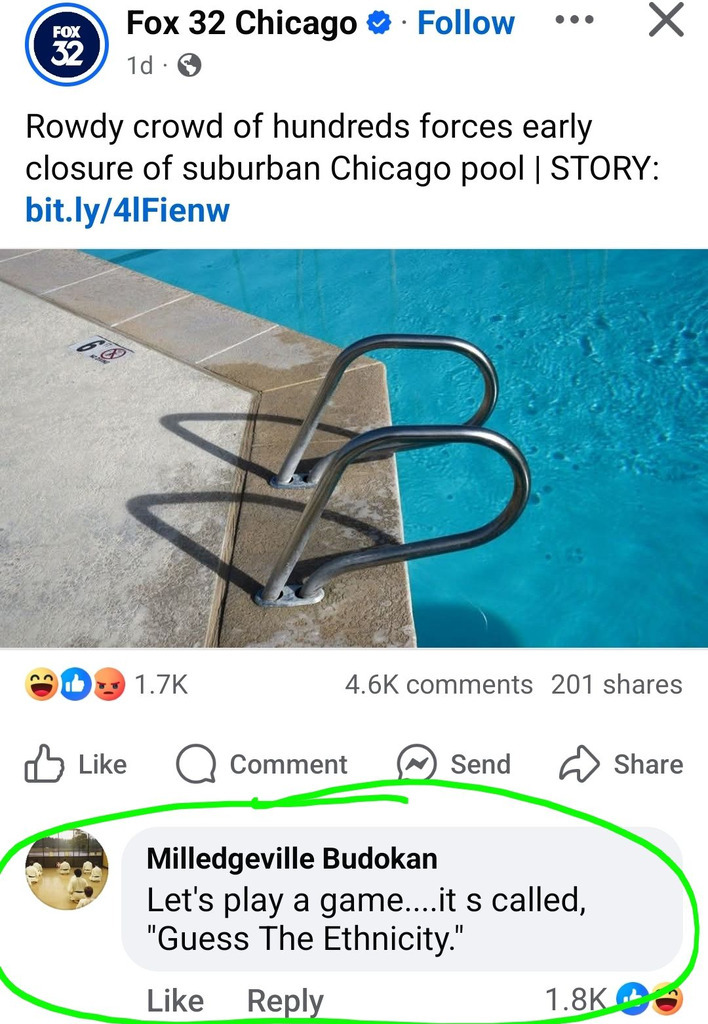Image resolution: width=708 pixels, height=1024 pixels.
Task: Open the swimming pool photo
Action: [x=354, y=448]
